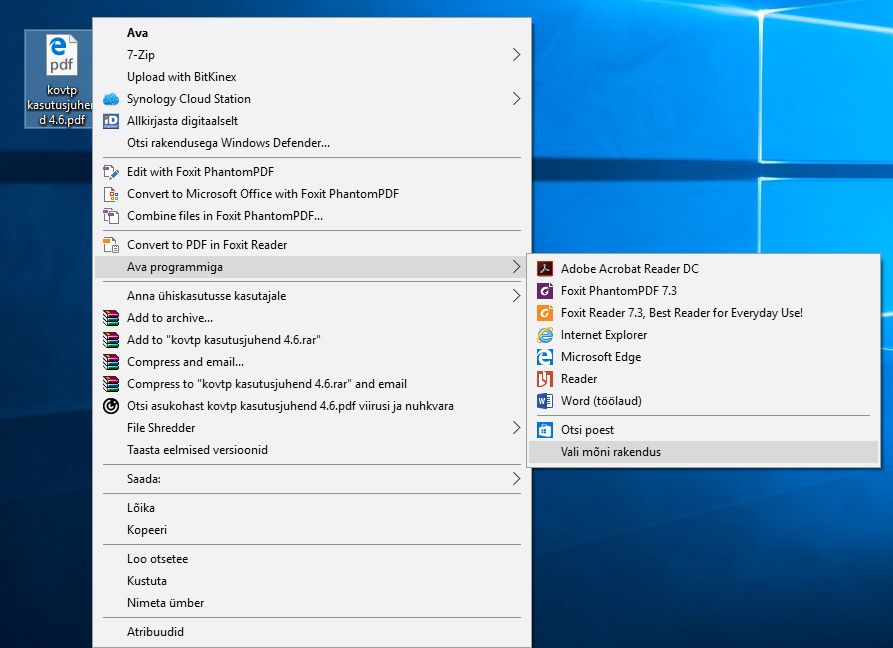This screenshot has height=648, width=893.
Task: Select Loo otsetee
Action: pyautogui.click(x=312, y=559)
